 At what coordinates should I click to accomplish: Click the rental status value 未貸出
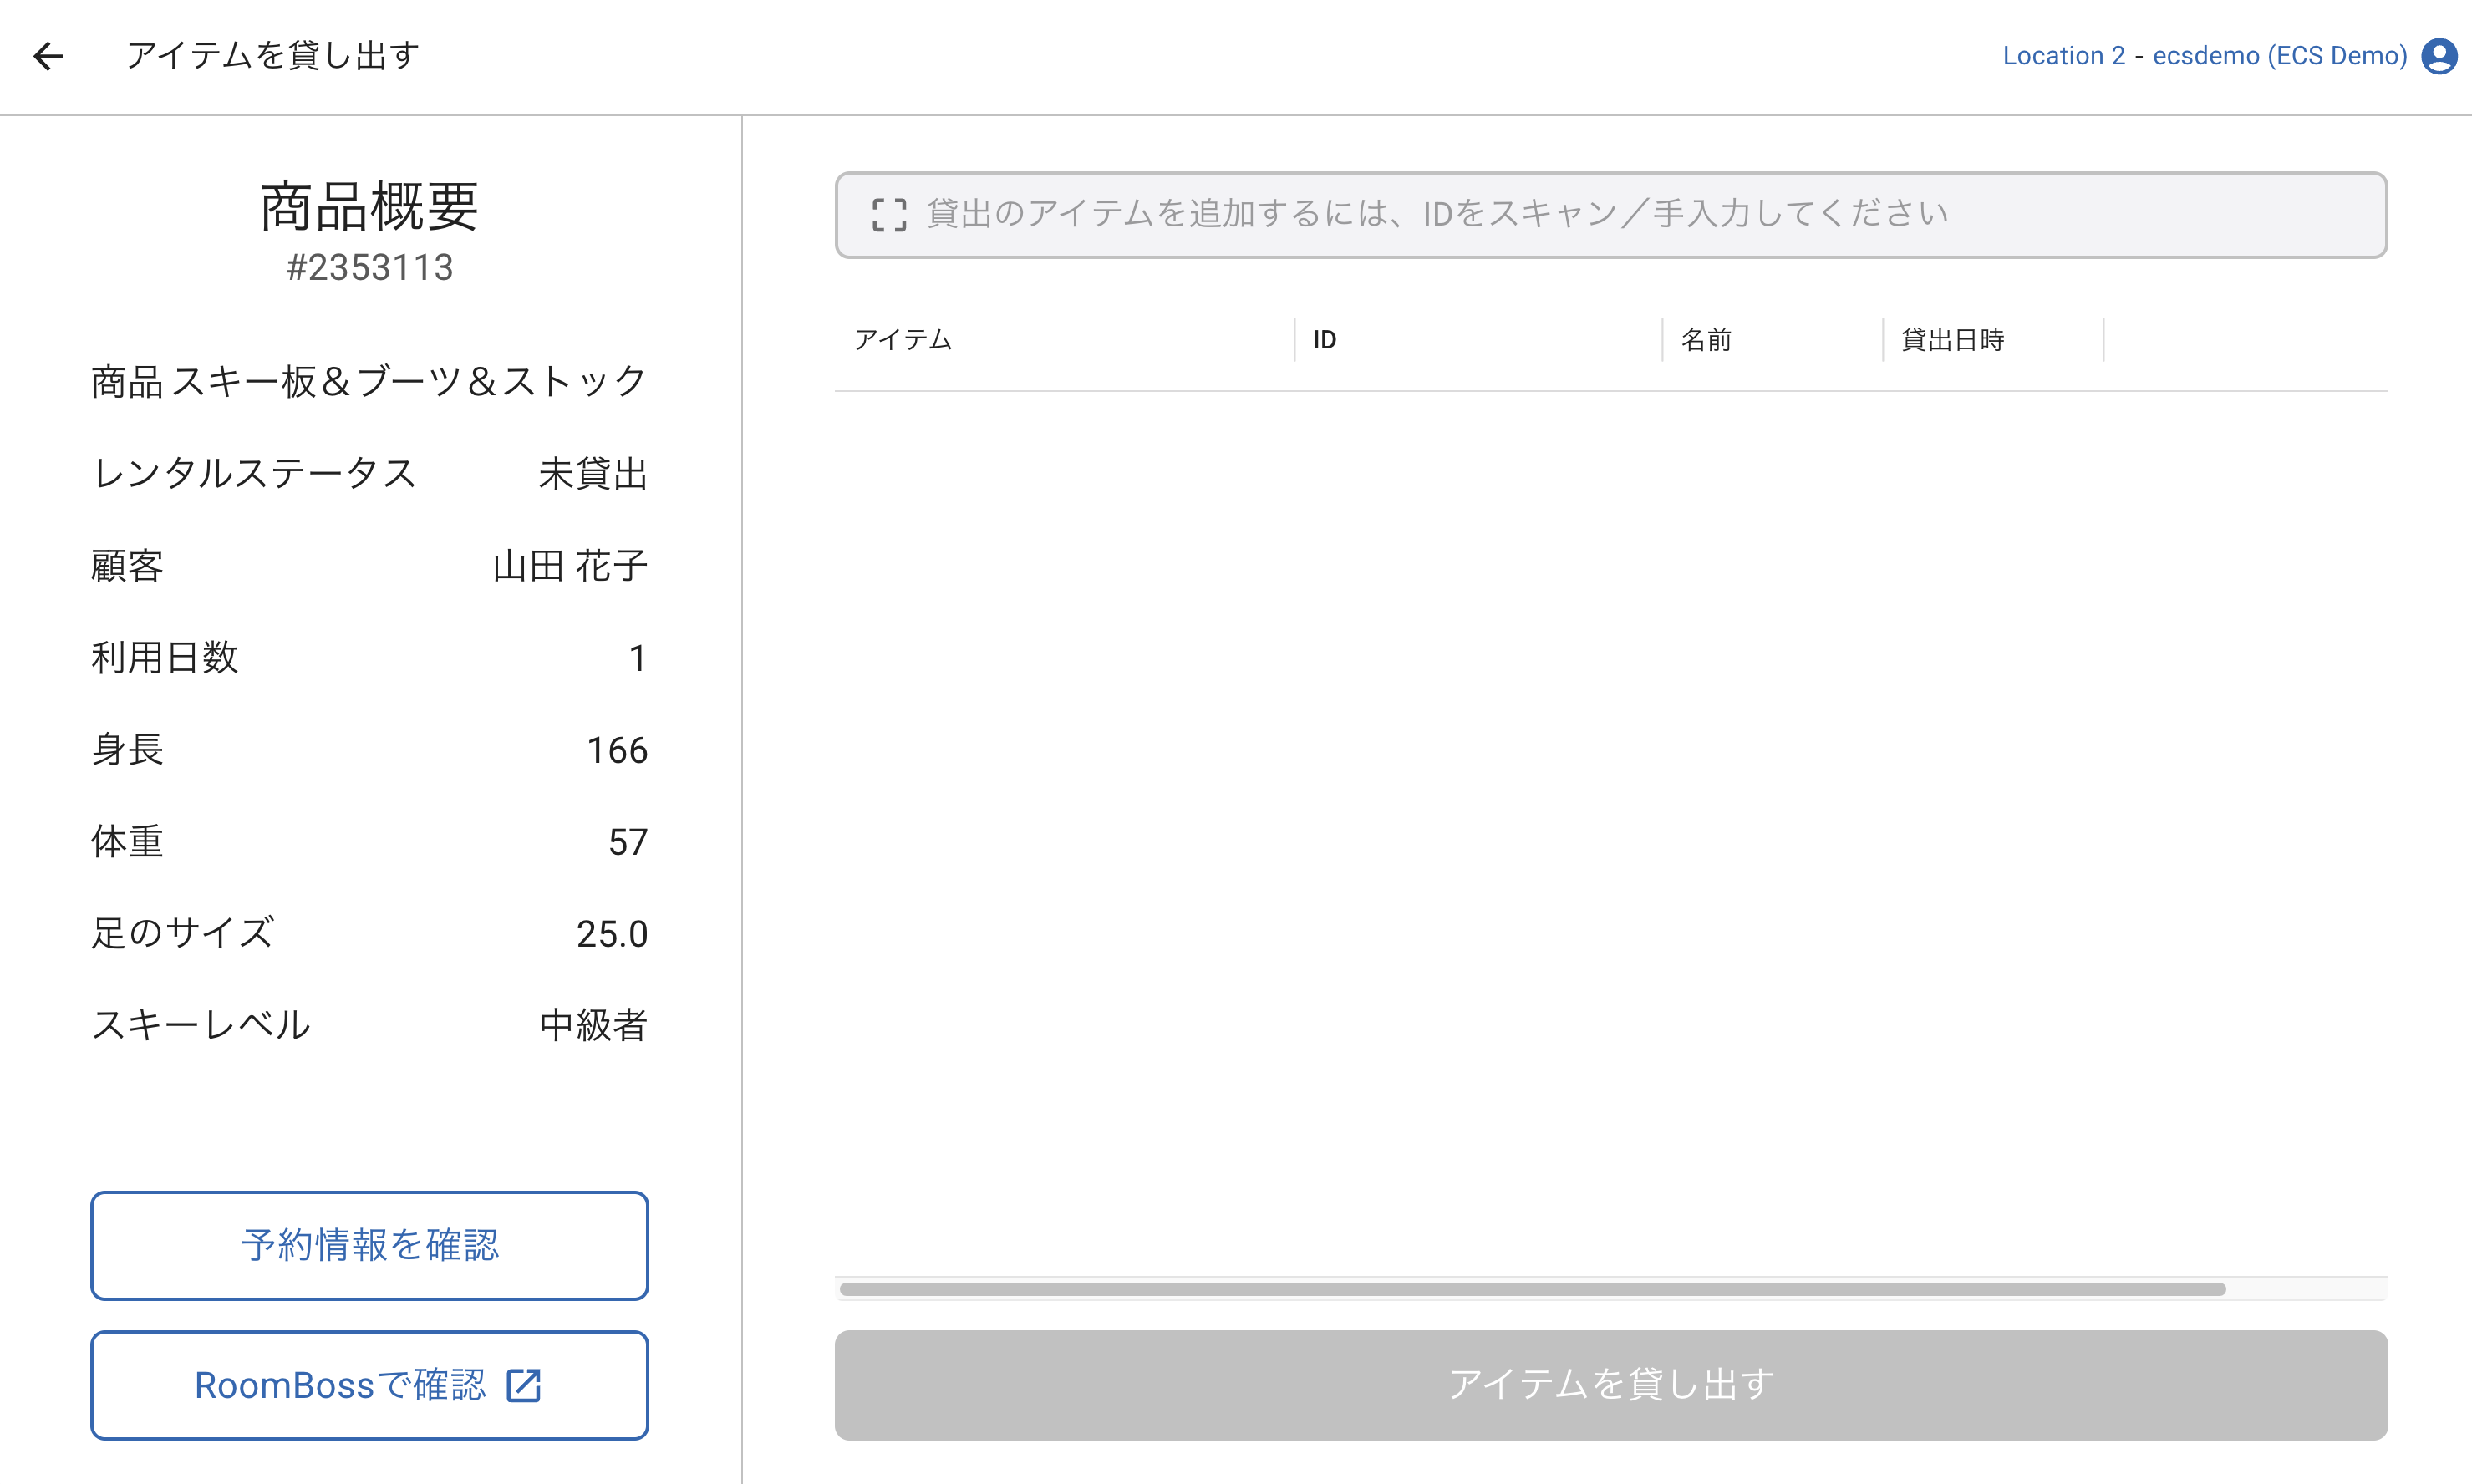(593, 474)
